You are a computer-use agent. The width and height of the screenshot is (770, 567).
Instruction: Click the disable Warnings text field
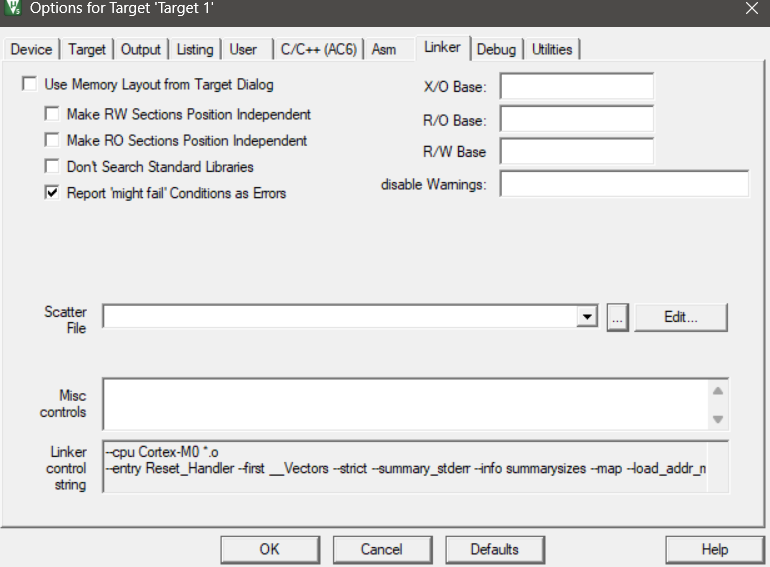[623, 184]
